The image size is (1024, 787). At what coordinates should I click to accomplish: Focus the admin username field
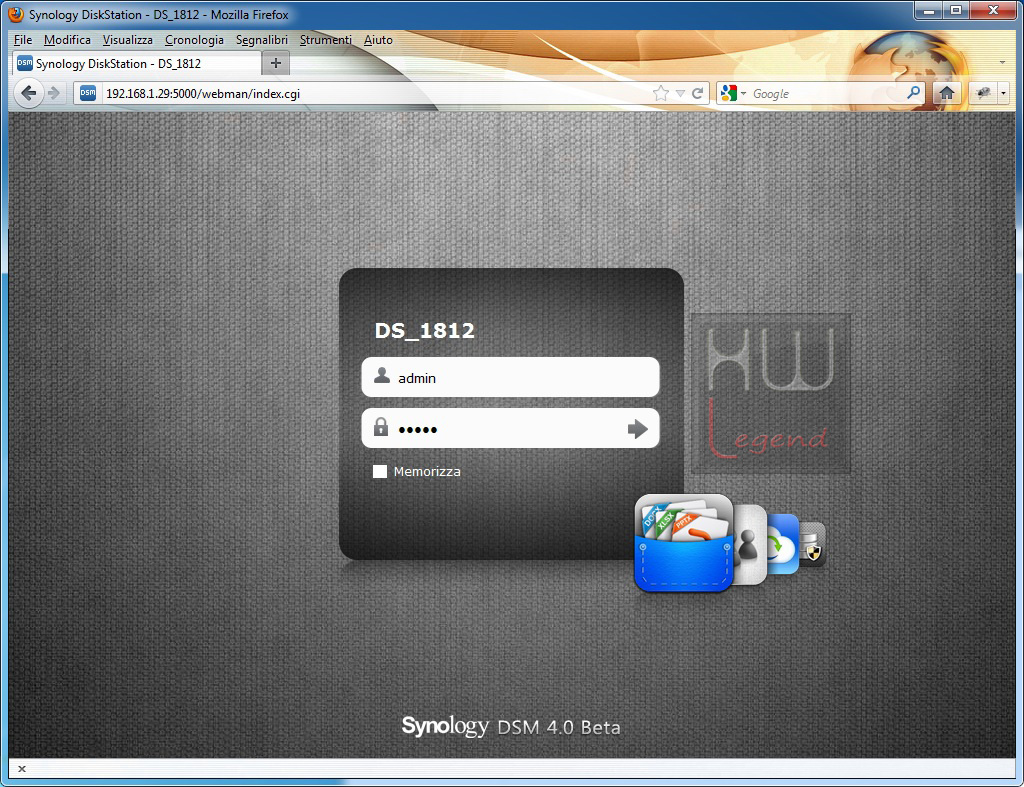pyautogui.click(x=510, y=377)
